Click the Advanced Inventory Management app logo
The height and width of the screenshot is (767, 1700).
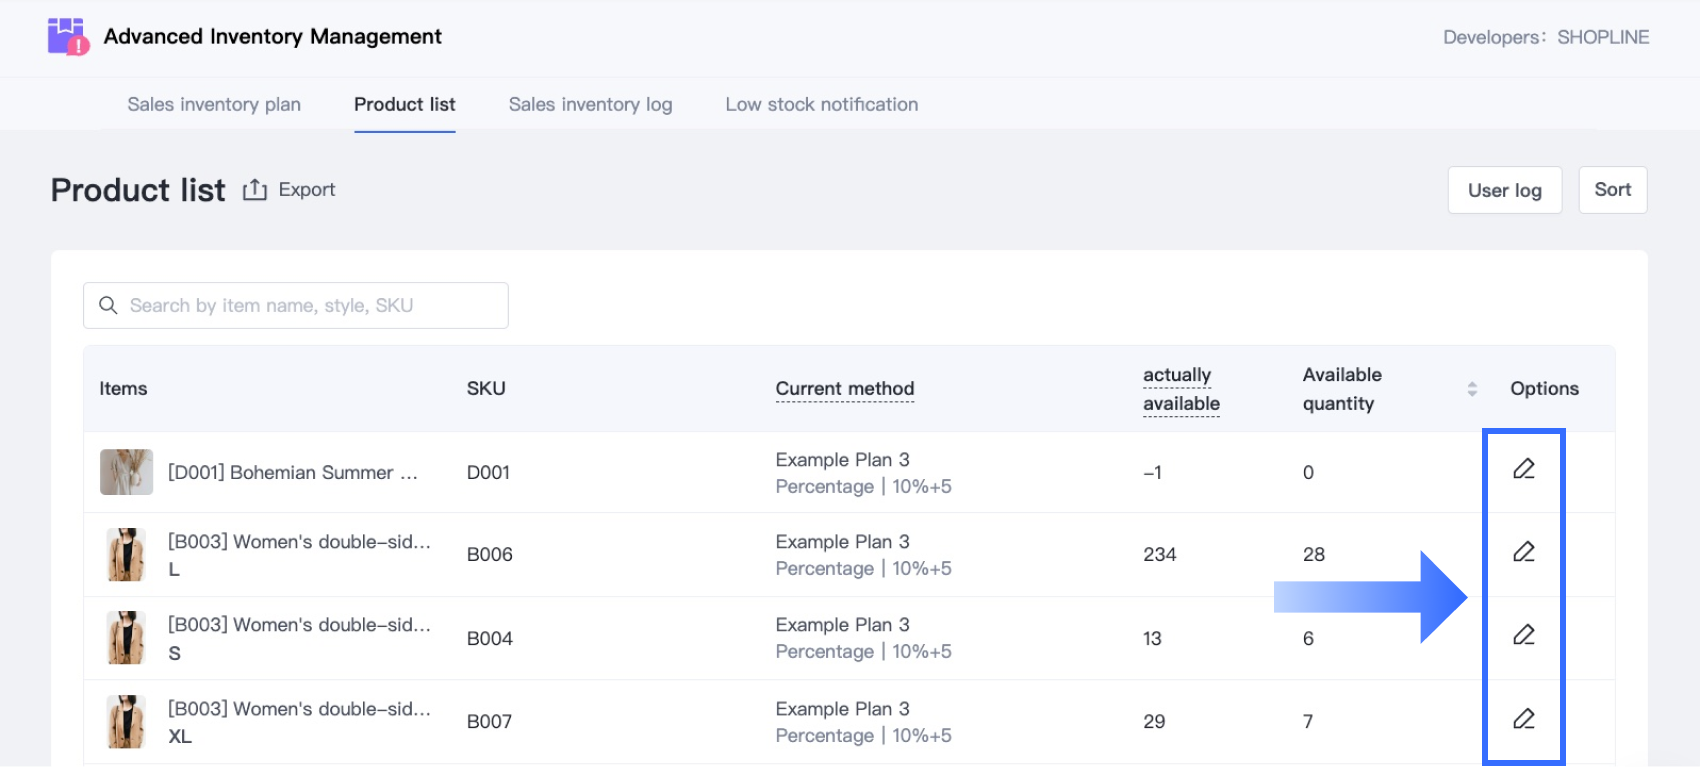68,37
